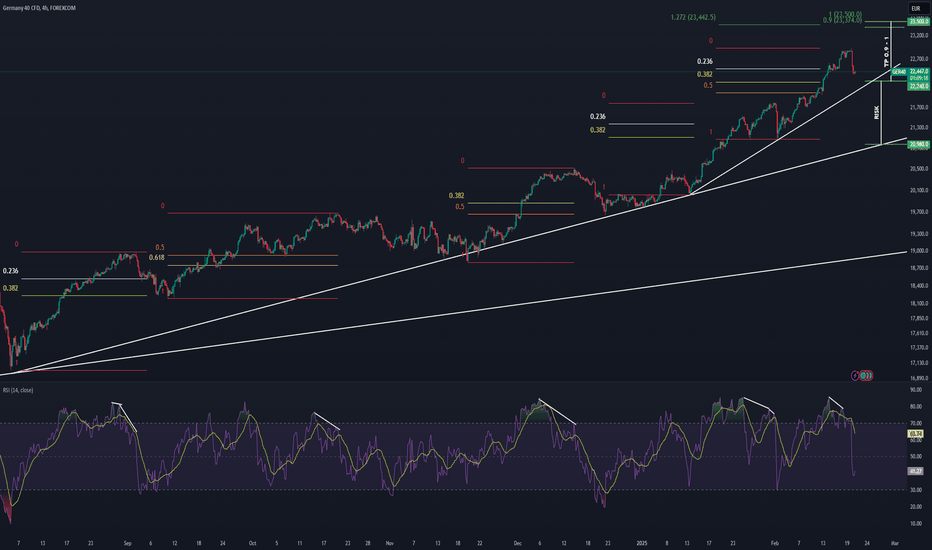Open the EUR currency dropdown
The width and height of the screenshot is (932, 550).
tap(915, 8)
